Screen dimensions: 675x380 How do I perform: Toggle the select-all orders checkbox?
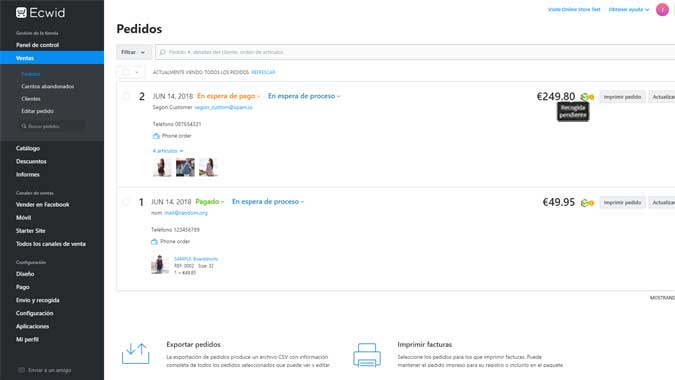(x=126, y=72)
